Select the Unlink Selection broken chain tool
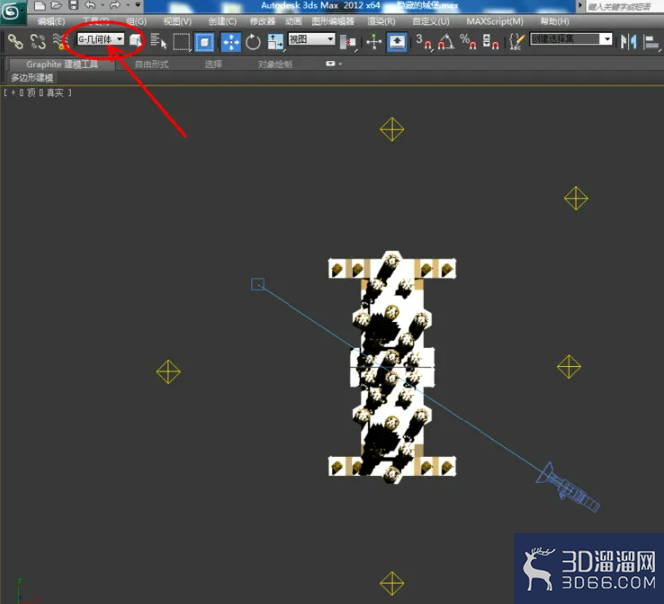 point(38,42)
